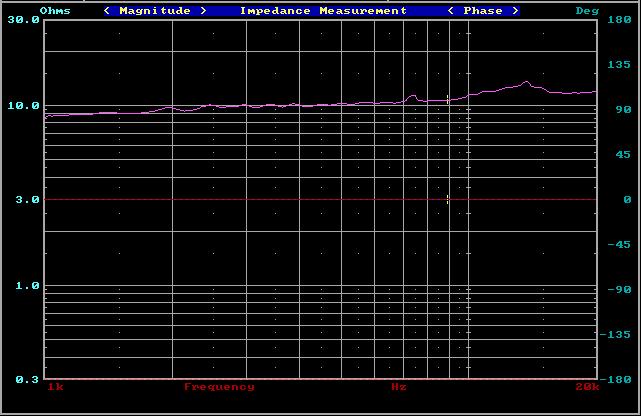Click the Ohms axis unit label
Viewport: 641px width, 416px height.
[55, 11]
